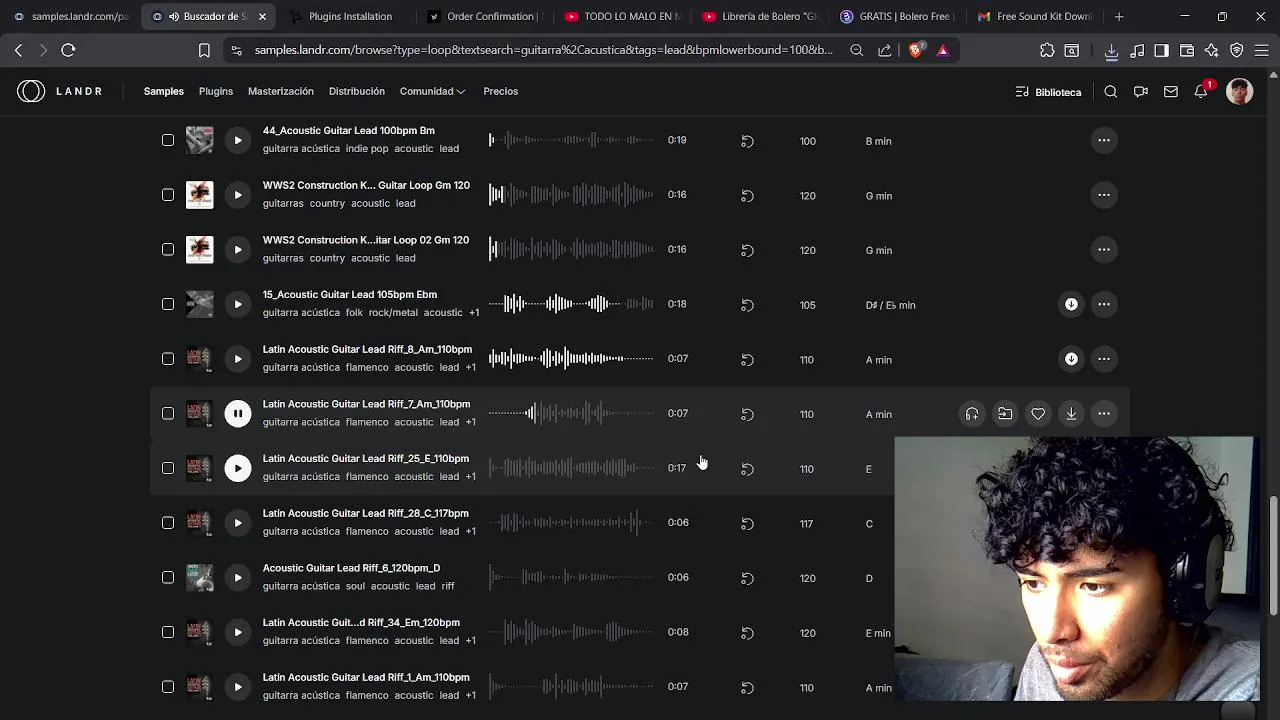
Task: Click downloaded icon on Riff_8_Am_110bpm row
Action: (1071, 359)
